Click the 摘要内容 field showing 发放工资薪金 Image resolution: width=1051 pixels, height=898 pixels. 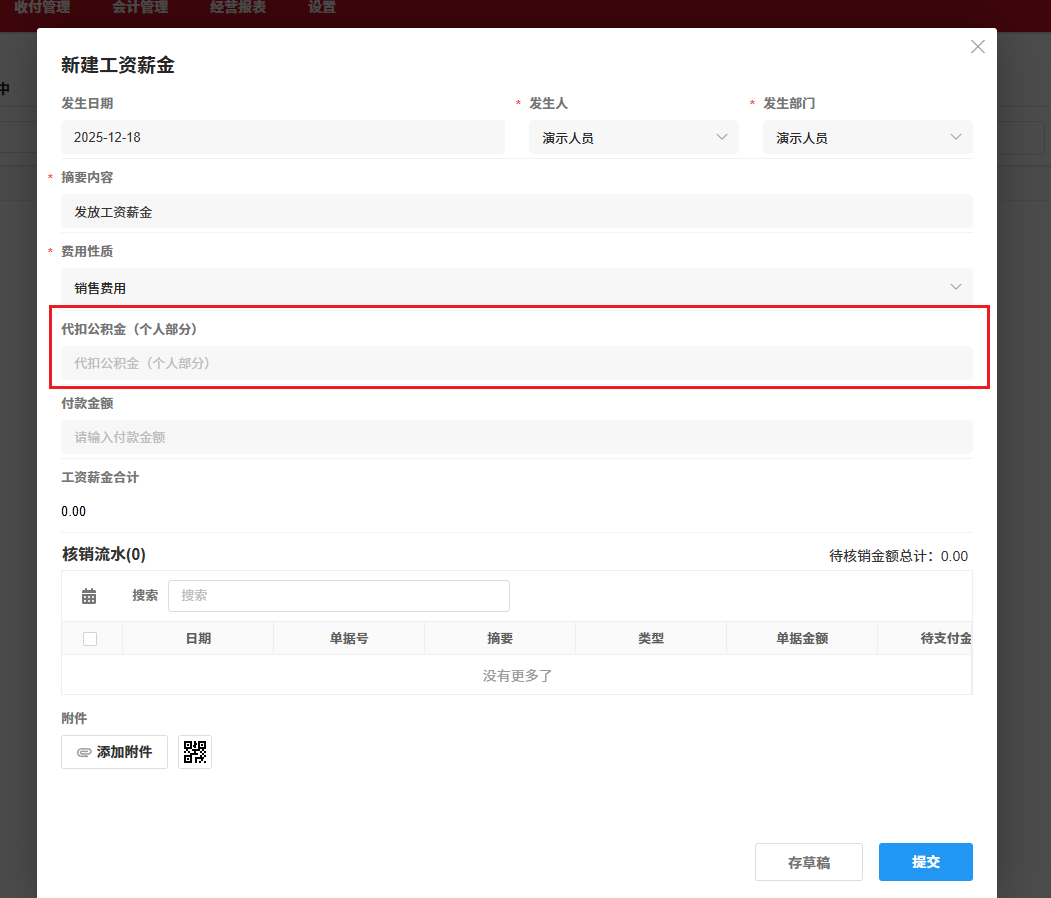point(516,211)
